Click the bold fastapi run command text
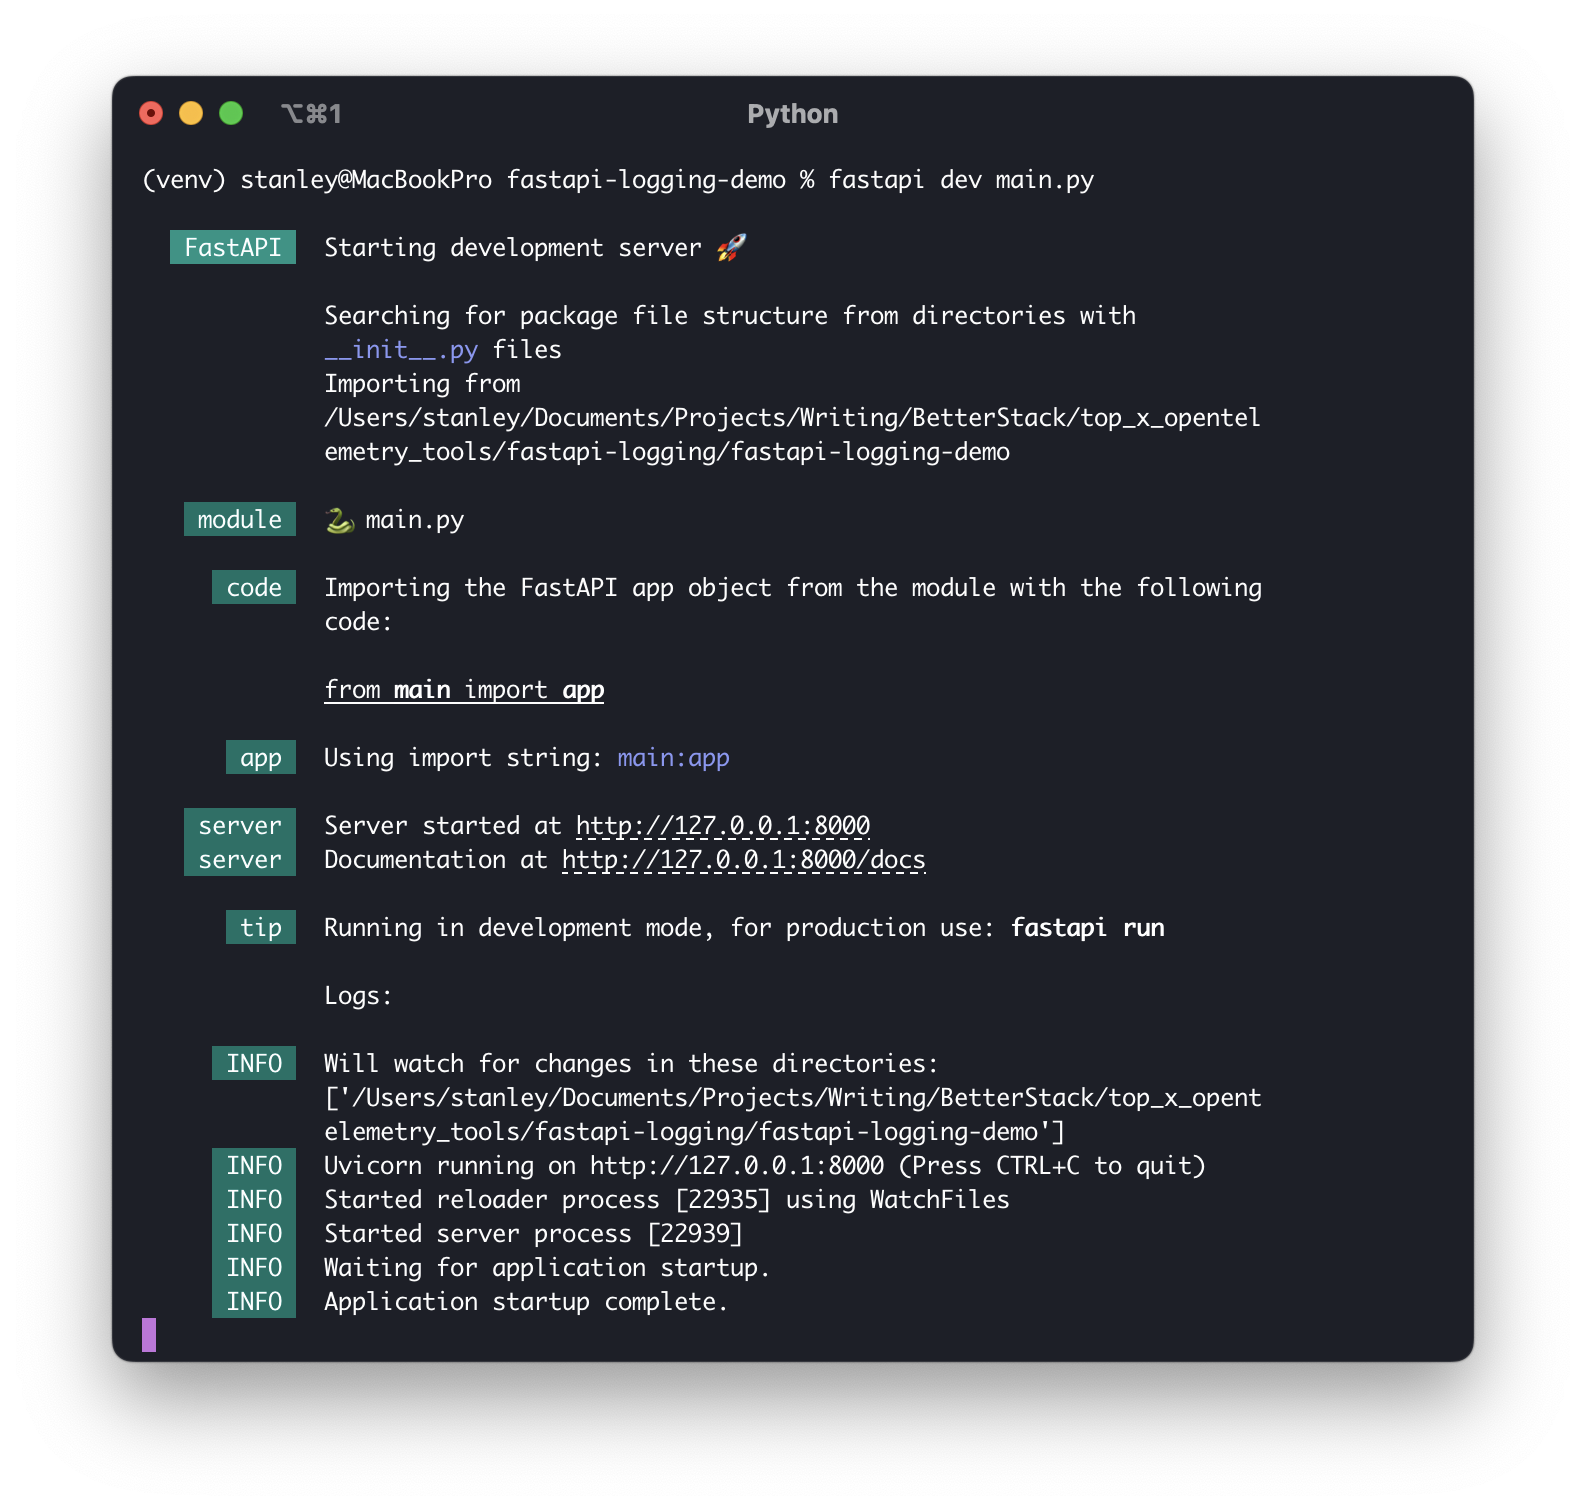This screenshot has height=1510, width=1586. click(1088, 928)
